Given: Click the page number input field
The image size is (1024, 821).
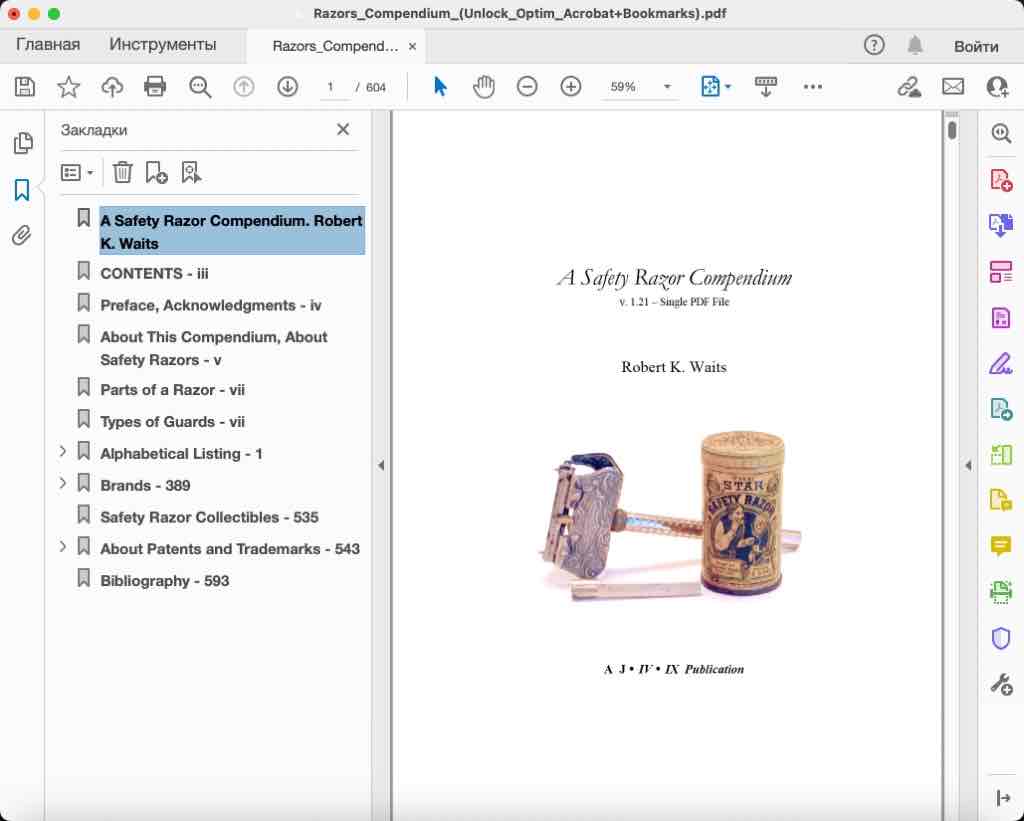Looking at the screenshot, I should (331, 87).
